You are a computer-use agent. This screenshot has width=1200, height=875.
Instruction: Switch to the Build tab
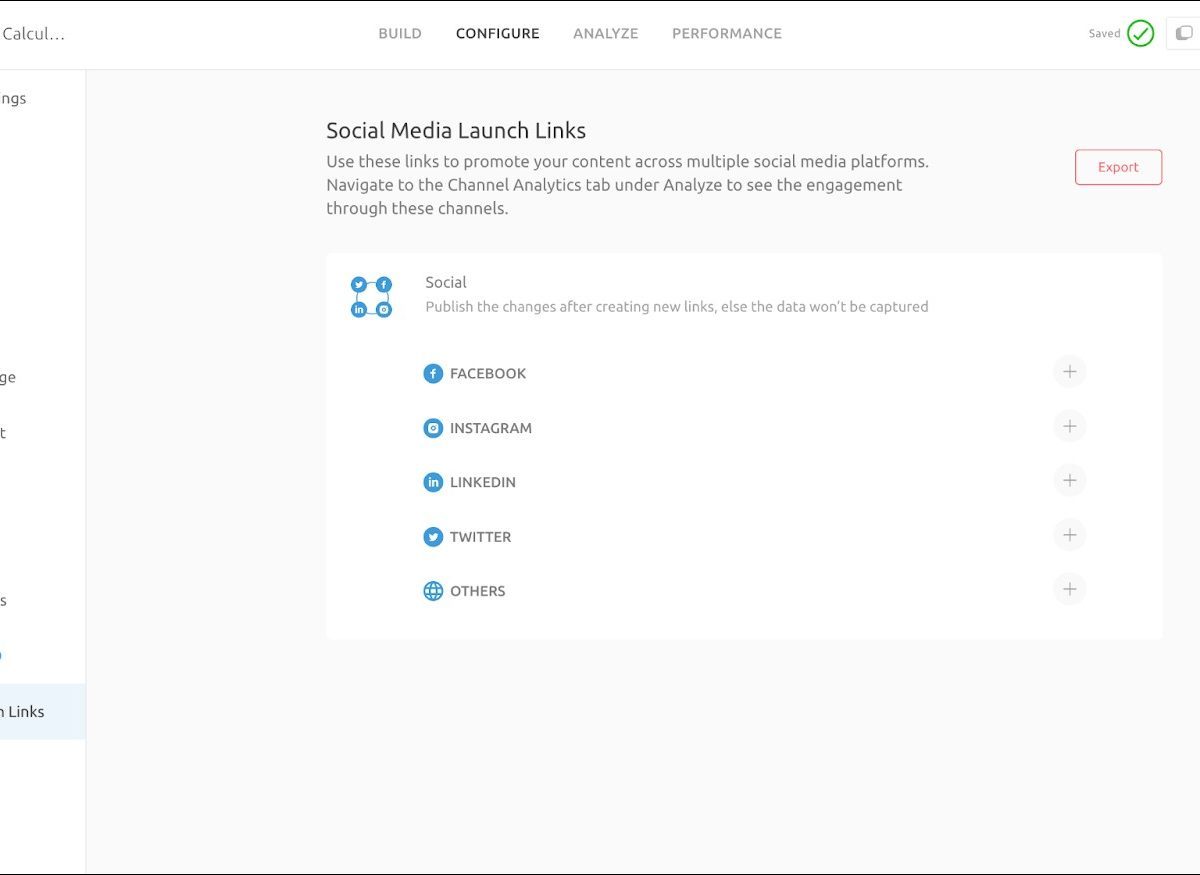pos(400,34)
